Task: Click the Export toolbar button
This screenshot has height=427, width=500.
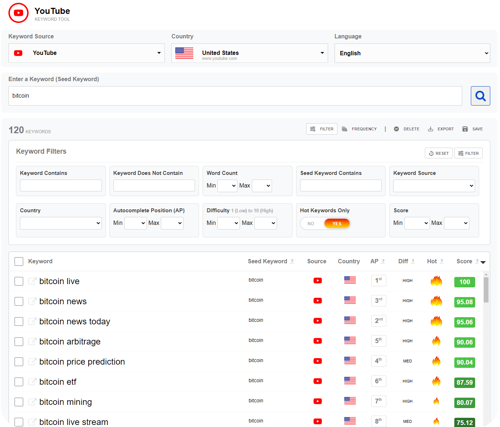Action: 441,129
